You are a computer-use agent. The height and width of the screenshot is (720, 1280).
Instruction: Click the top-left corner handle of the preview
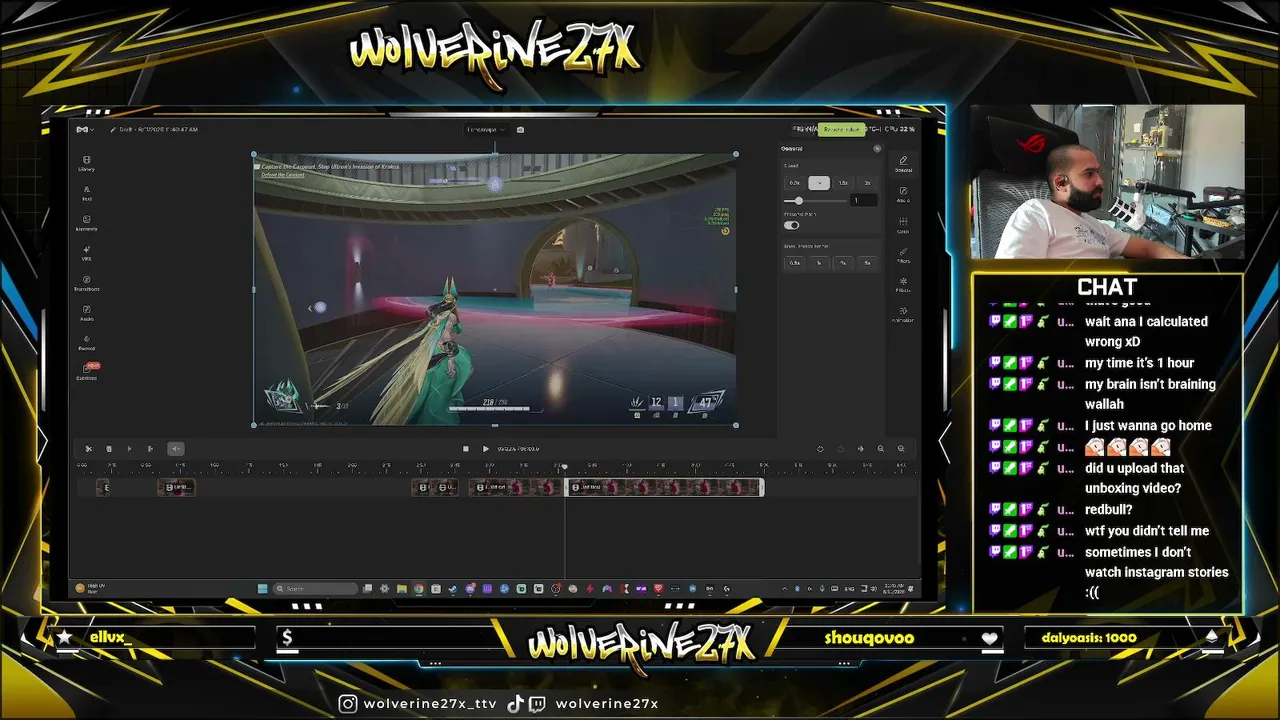pyautogui.click(x=254, y=154)
